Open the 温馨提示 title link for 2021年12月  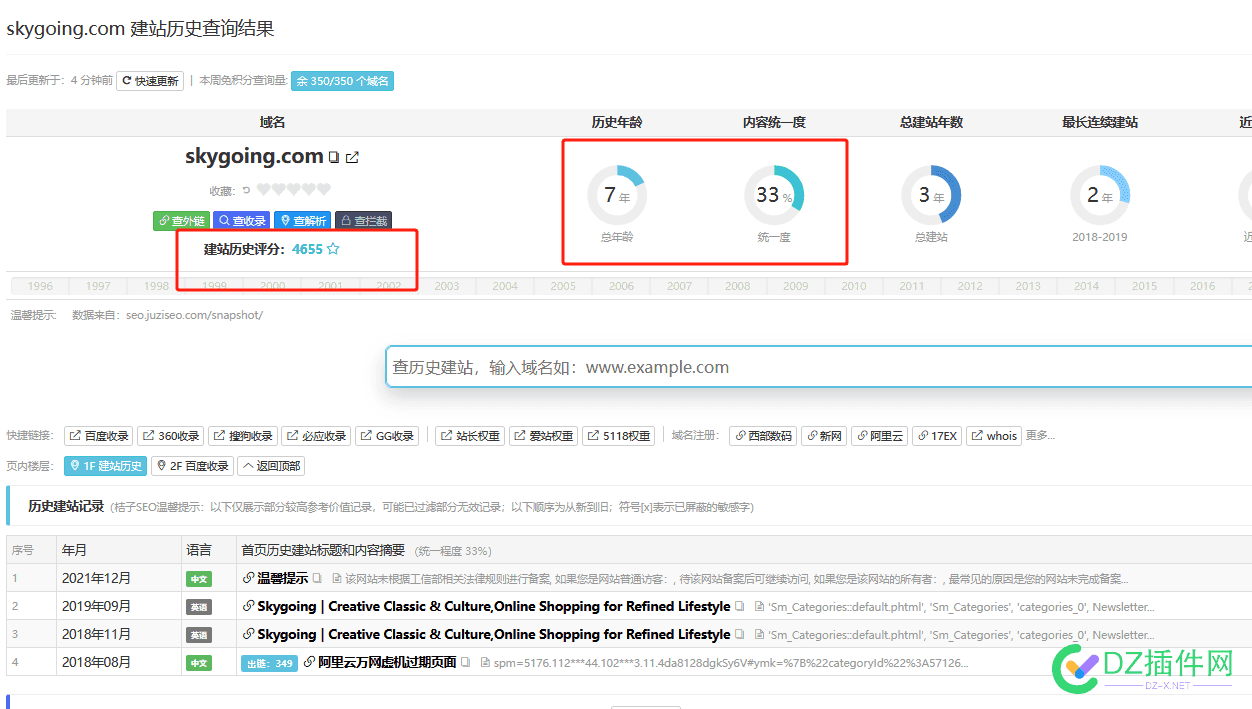(283, 578)
